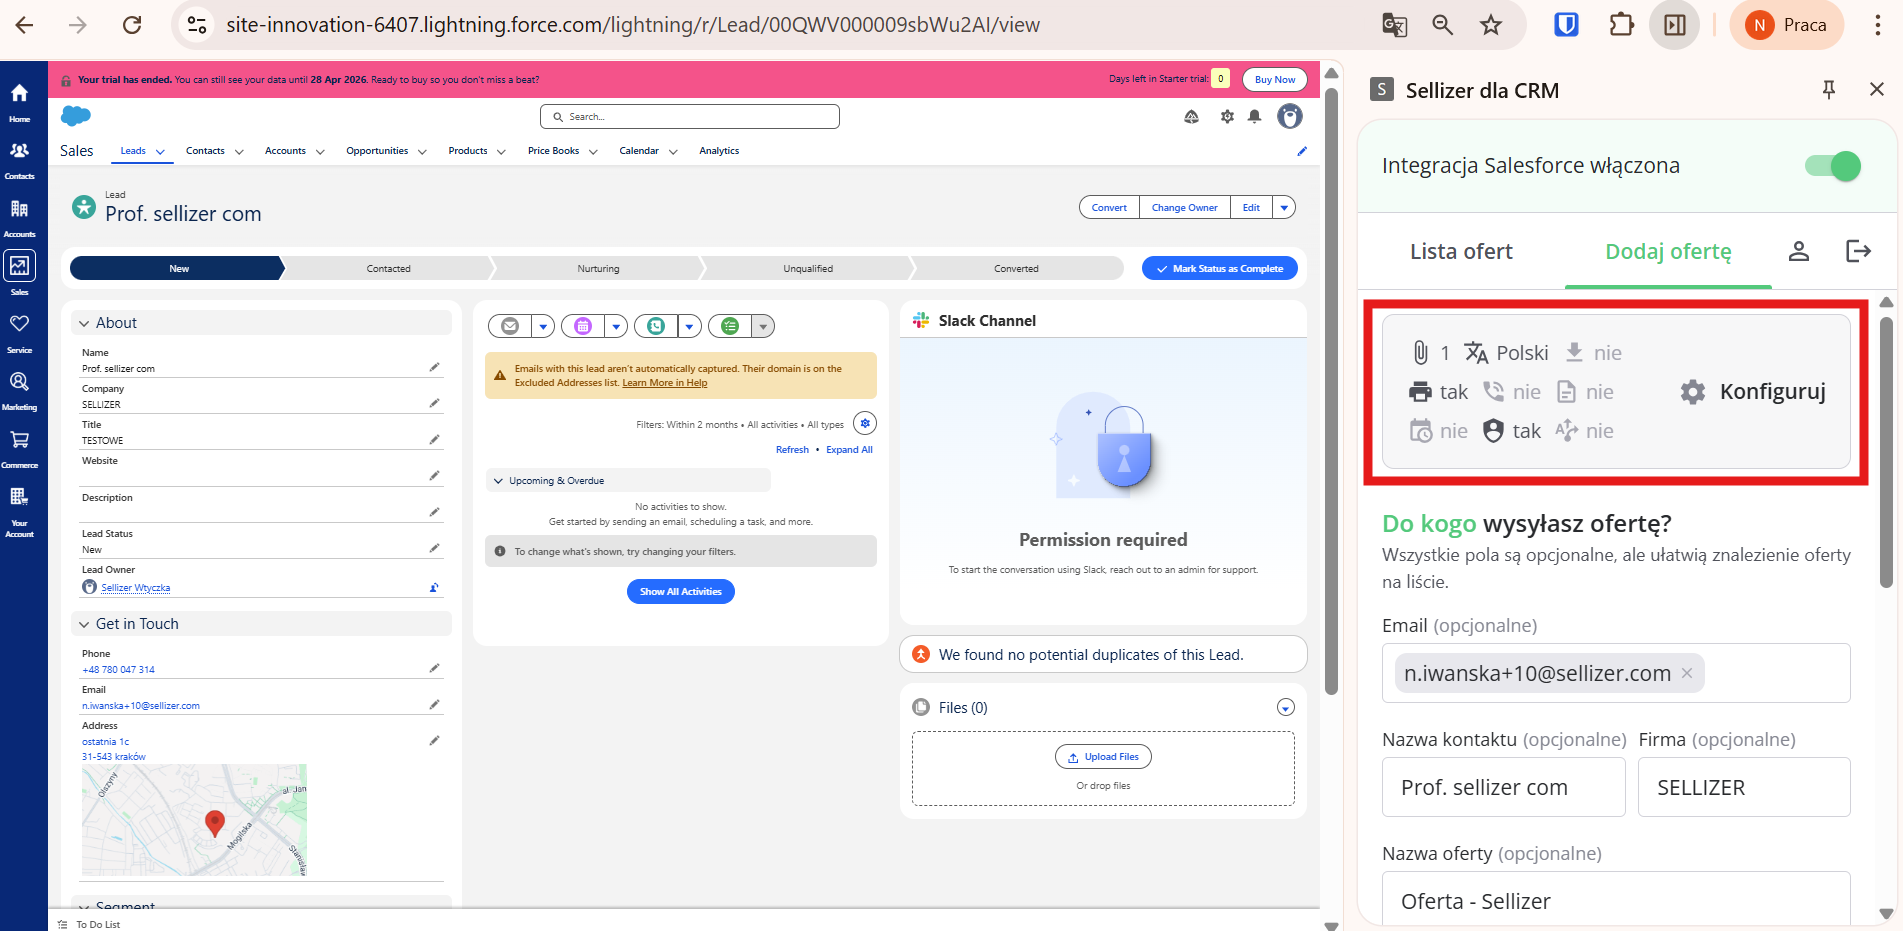Open the Salesforce setup gear icon

1227,117
